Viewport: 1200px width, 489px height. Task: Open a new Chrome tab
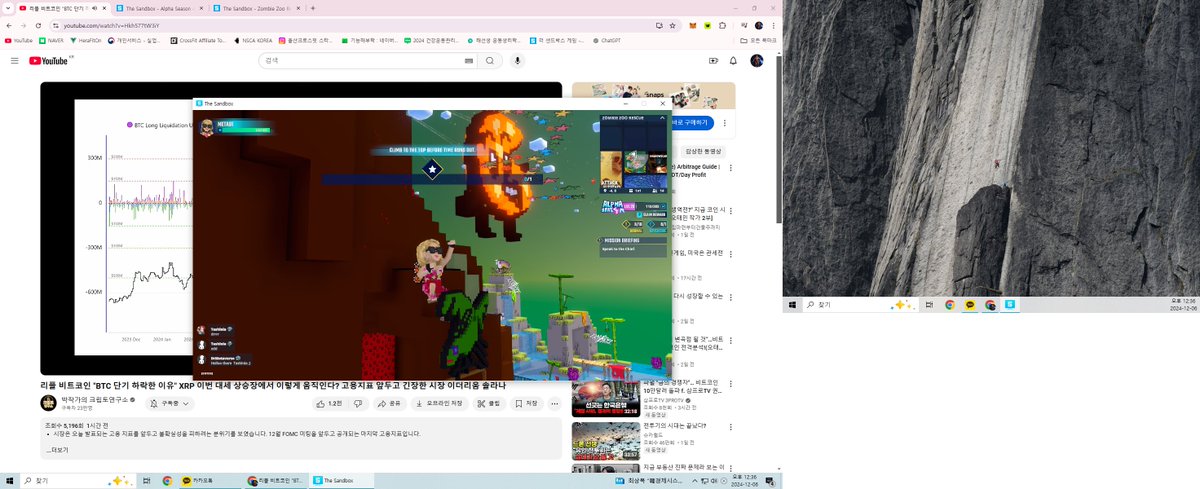(313, 7)
